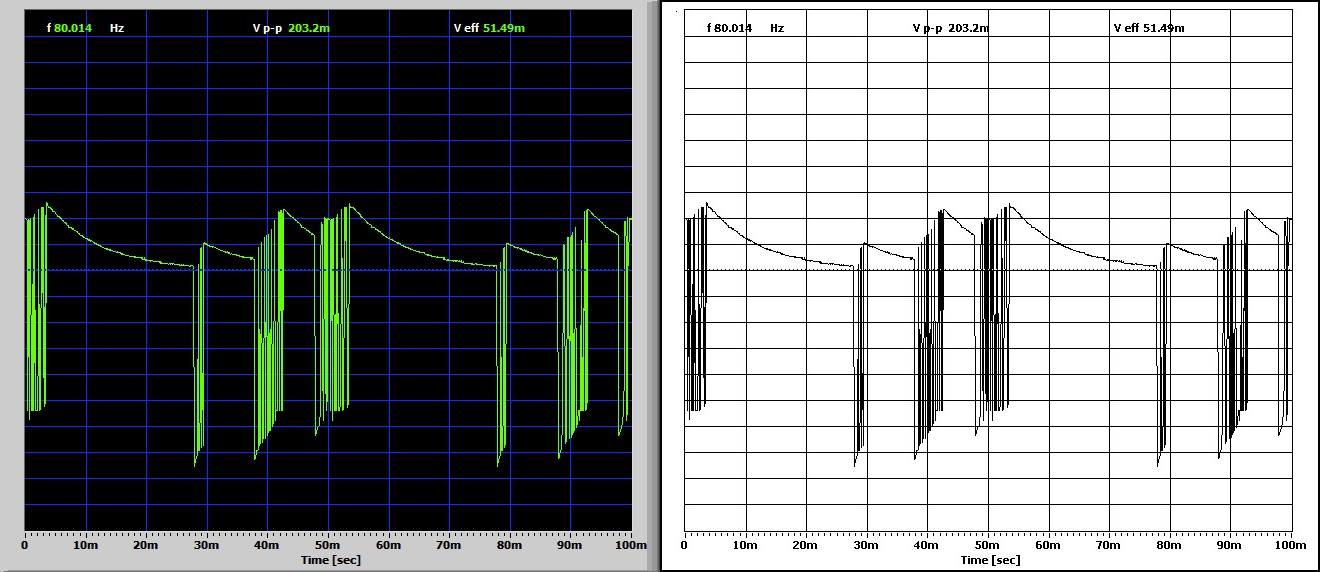Click the 30m tick label on the white graph axis
1320x572 pixels.
tap(867, 546)
